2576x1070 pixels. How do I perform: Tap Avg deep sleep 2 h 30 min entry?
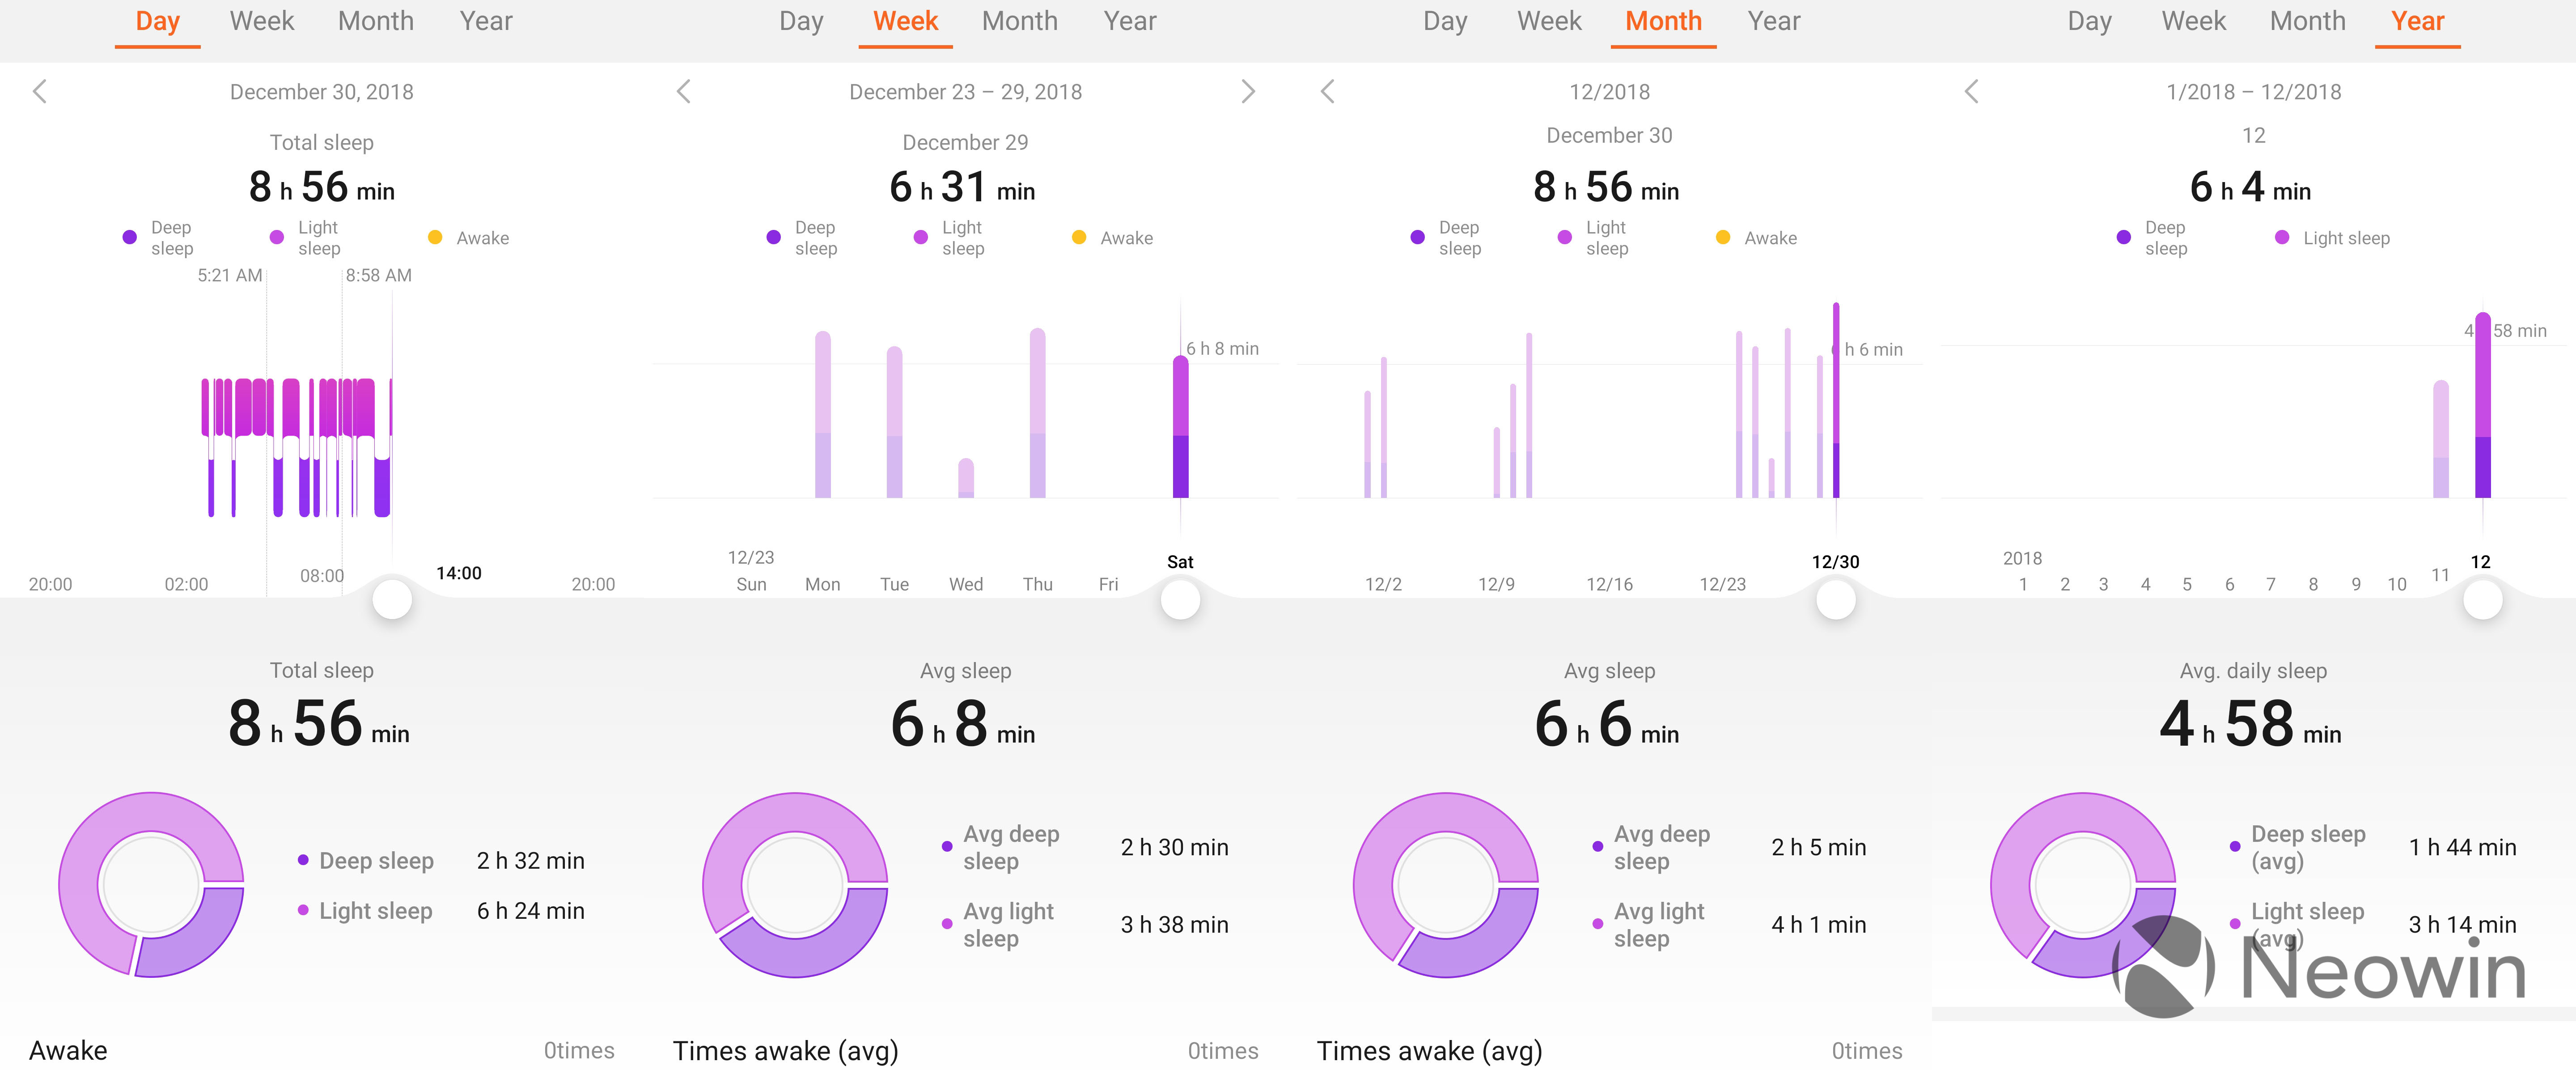1085,848
